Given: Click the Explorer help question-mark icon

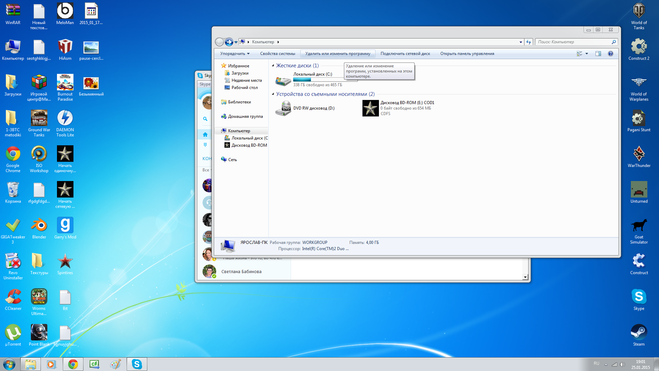Looking at the screenshot, I should pos(611,54).
